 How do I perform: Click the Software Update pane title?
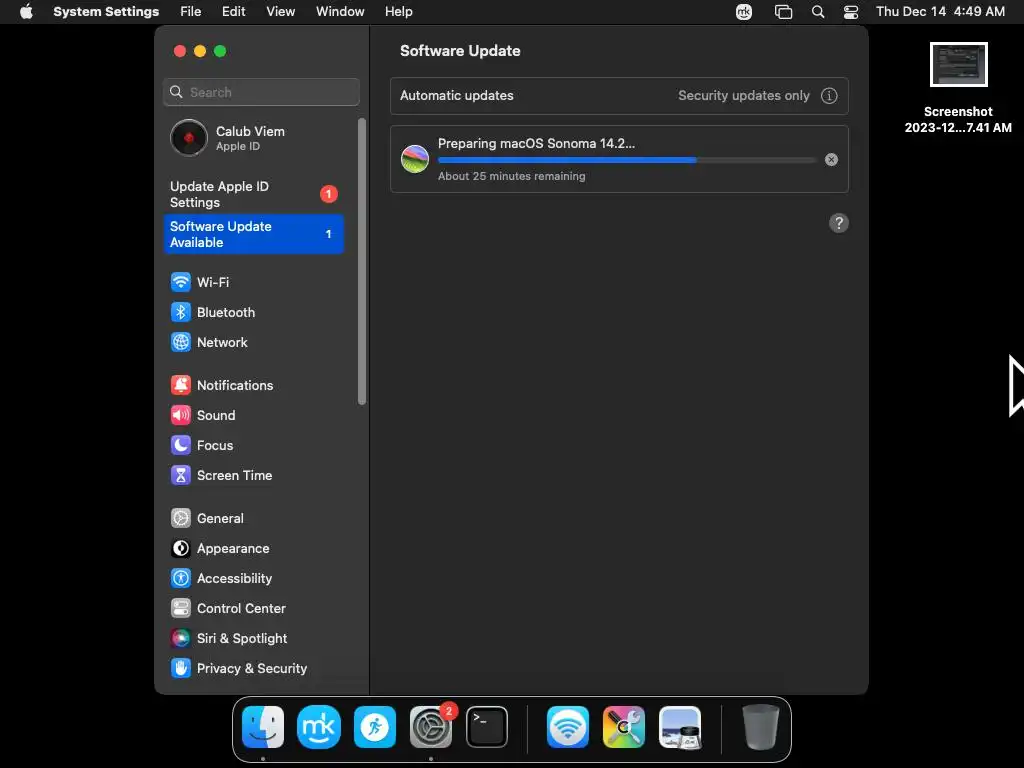click(460, 51)
